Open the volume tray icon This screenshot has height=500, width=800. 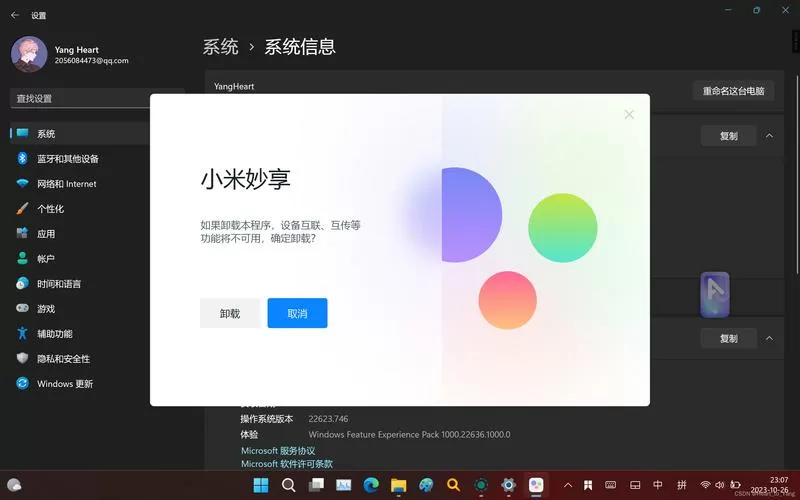click(x=720, y=485)
